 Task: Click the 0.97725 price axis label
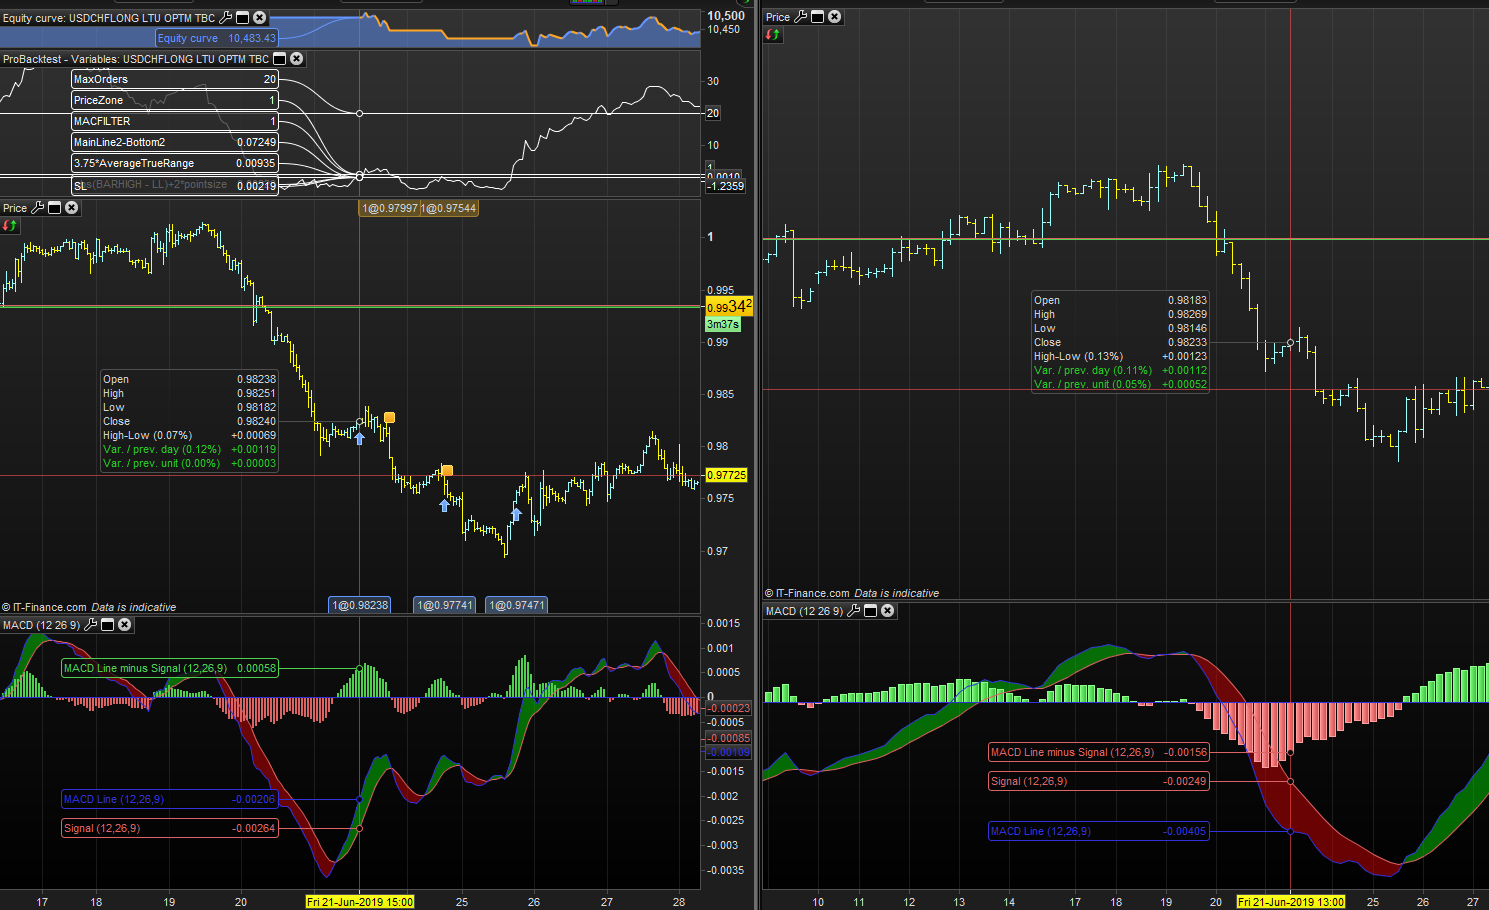pos(727,475)
